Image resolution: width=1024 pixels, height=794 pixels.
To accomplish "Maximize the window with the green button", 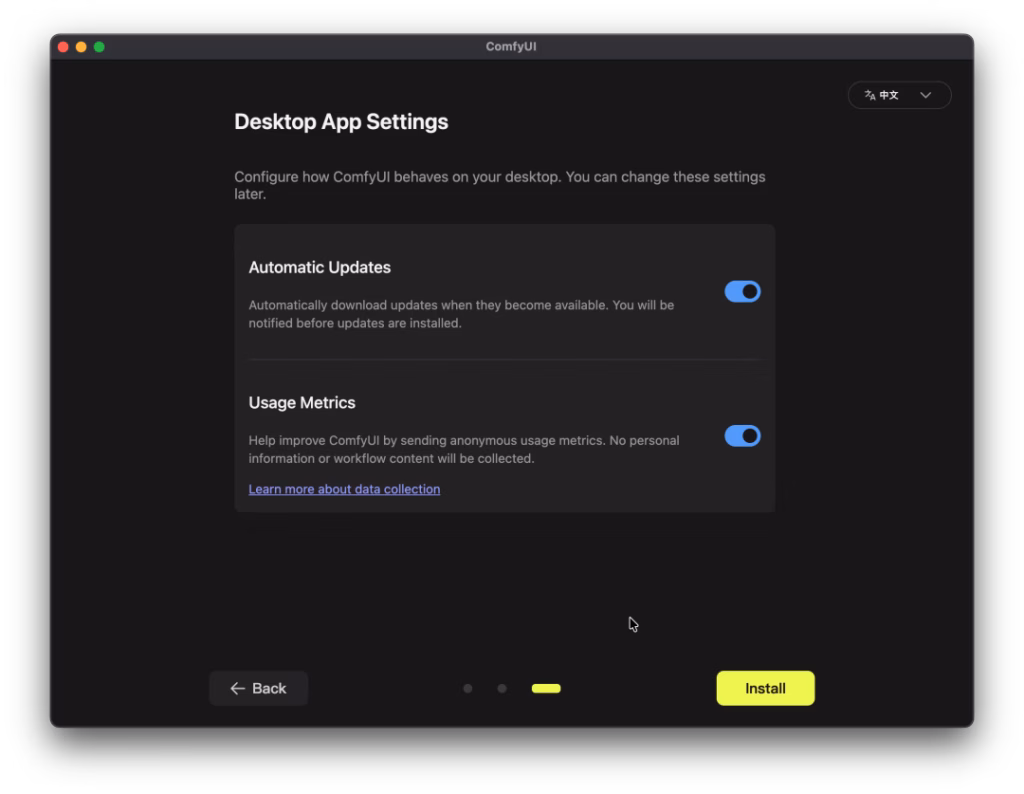I will (x=99, y=47).
